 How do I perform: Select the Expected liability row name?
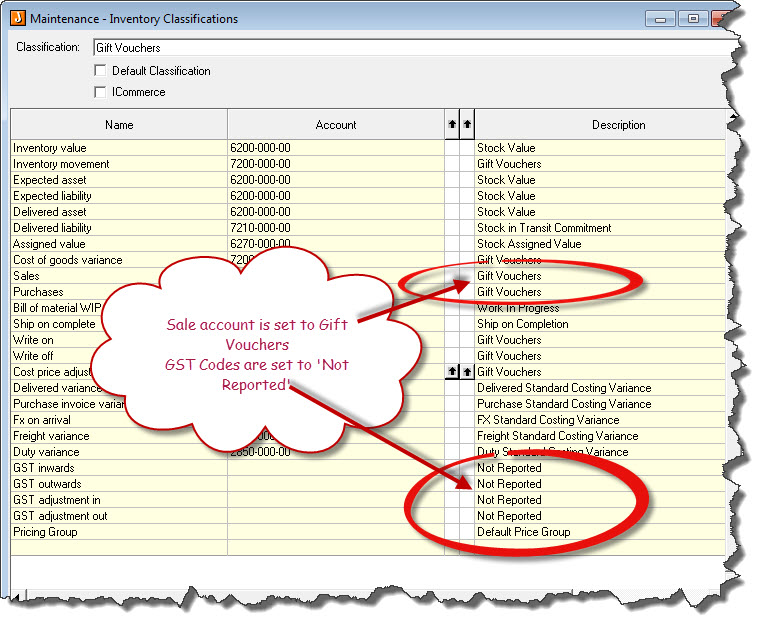coord(52,196)
